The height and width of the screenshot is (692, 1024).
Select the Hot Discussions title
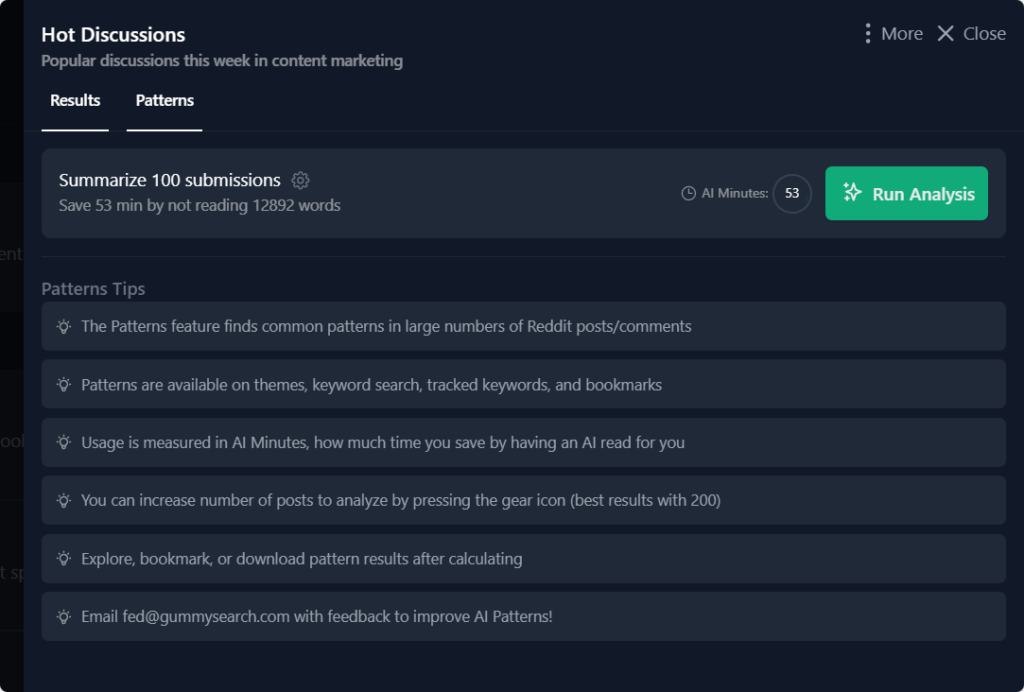(112, 34)
